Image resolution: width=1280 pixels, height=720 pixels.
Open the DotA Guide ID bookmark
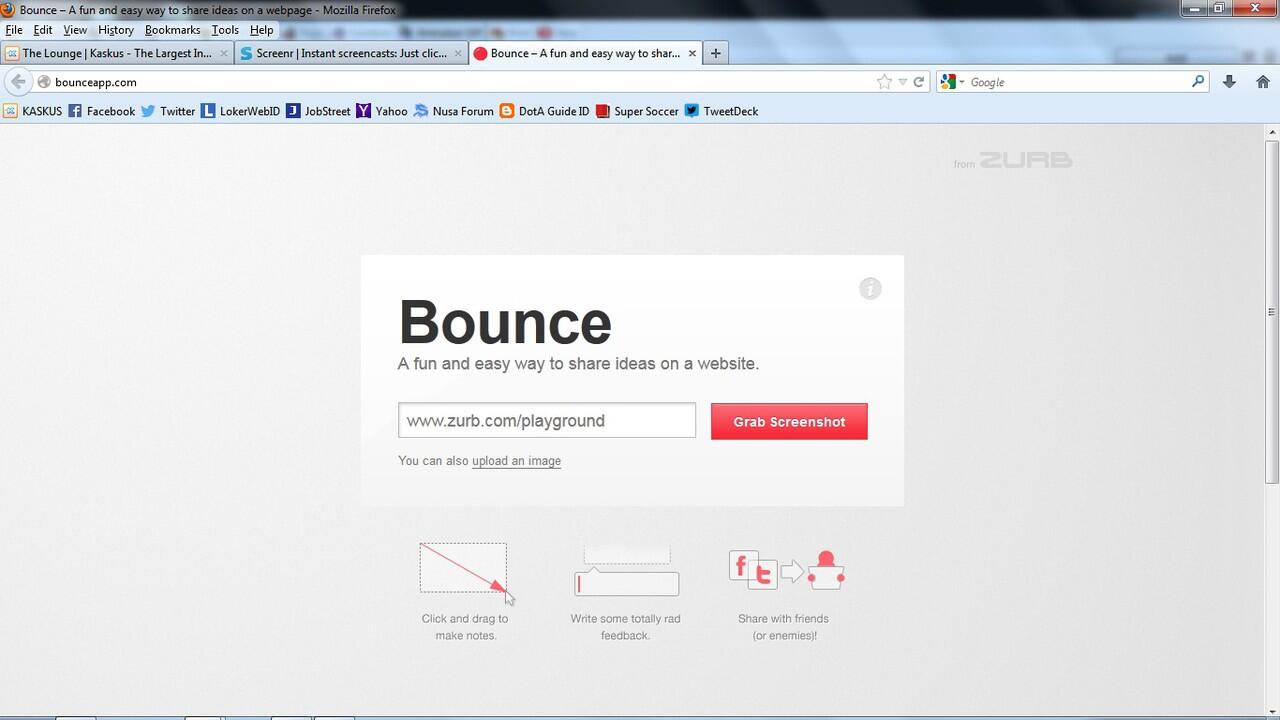pyautogui.click(x=545, y=111)
